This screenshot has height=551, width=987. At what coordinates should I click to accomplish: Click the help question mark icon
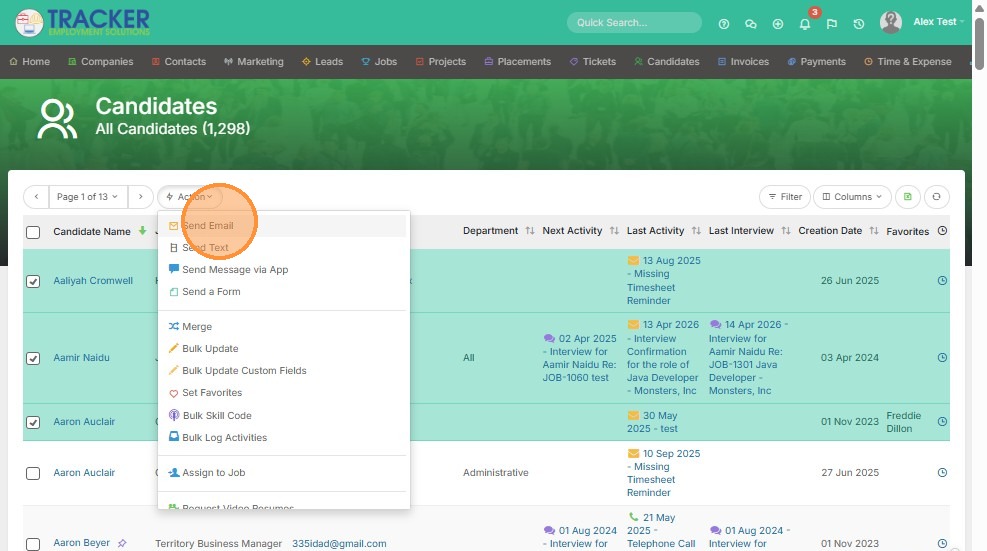[724, 24]
